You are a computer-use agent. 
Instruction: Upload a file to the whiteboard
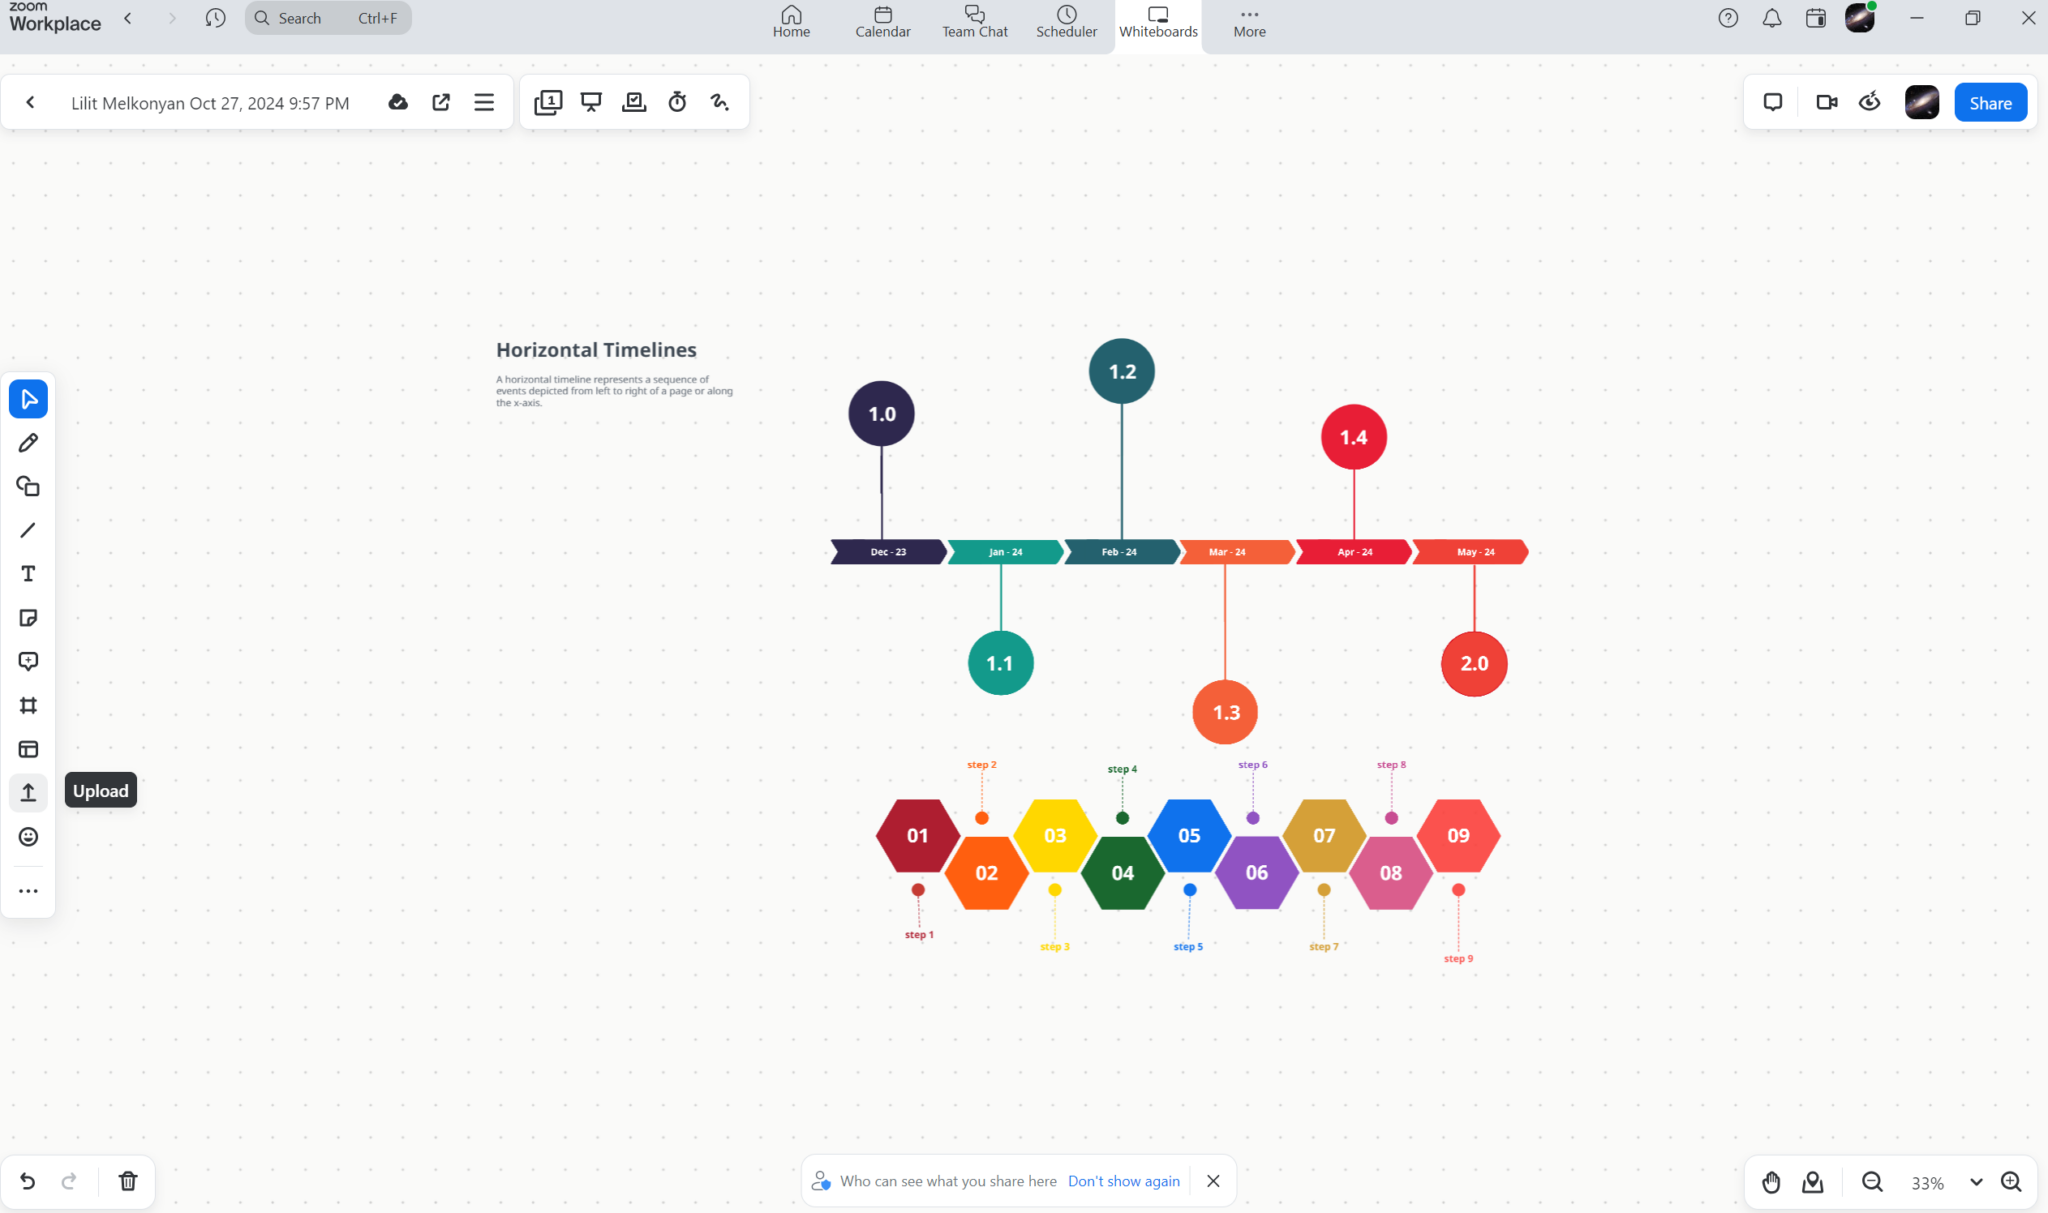(x=28, y=792)
